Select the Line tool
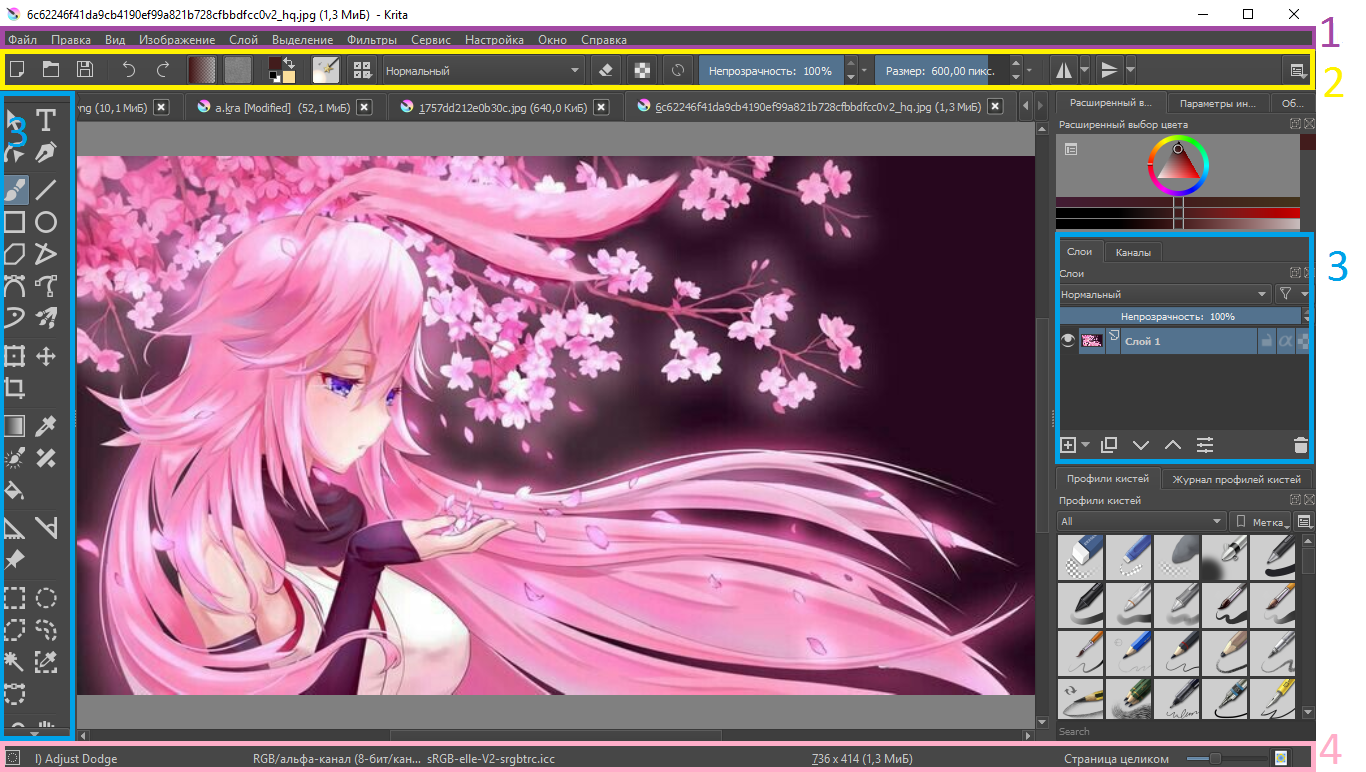This screenshot has width=1366, height=772. [46, 188]
